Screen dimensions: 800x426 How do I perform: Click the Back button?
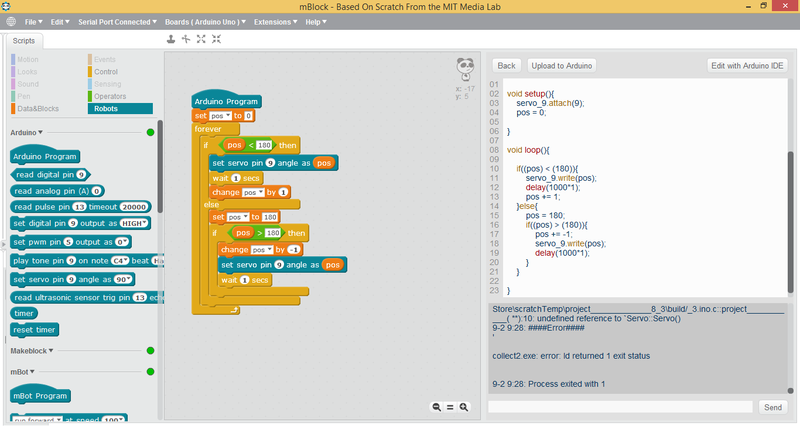tap(506, 66)
